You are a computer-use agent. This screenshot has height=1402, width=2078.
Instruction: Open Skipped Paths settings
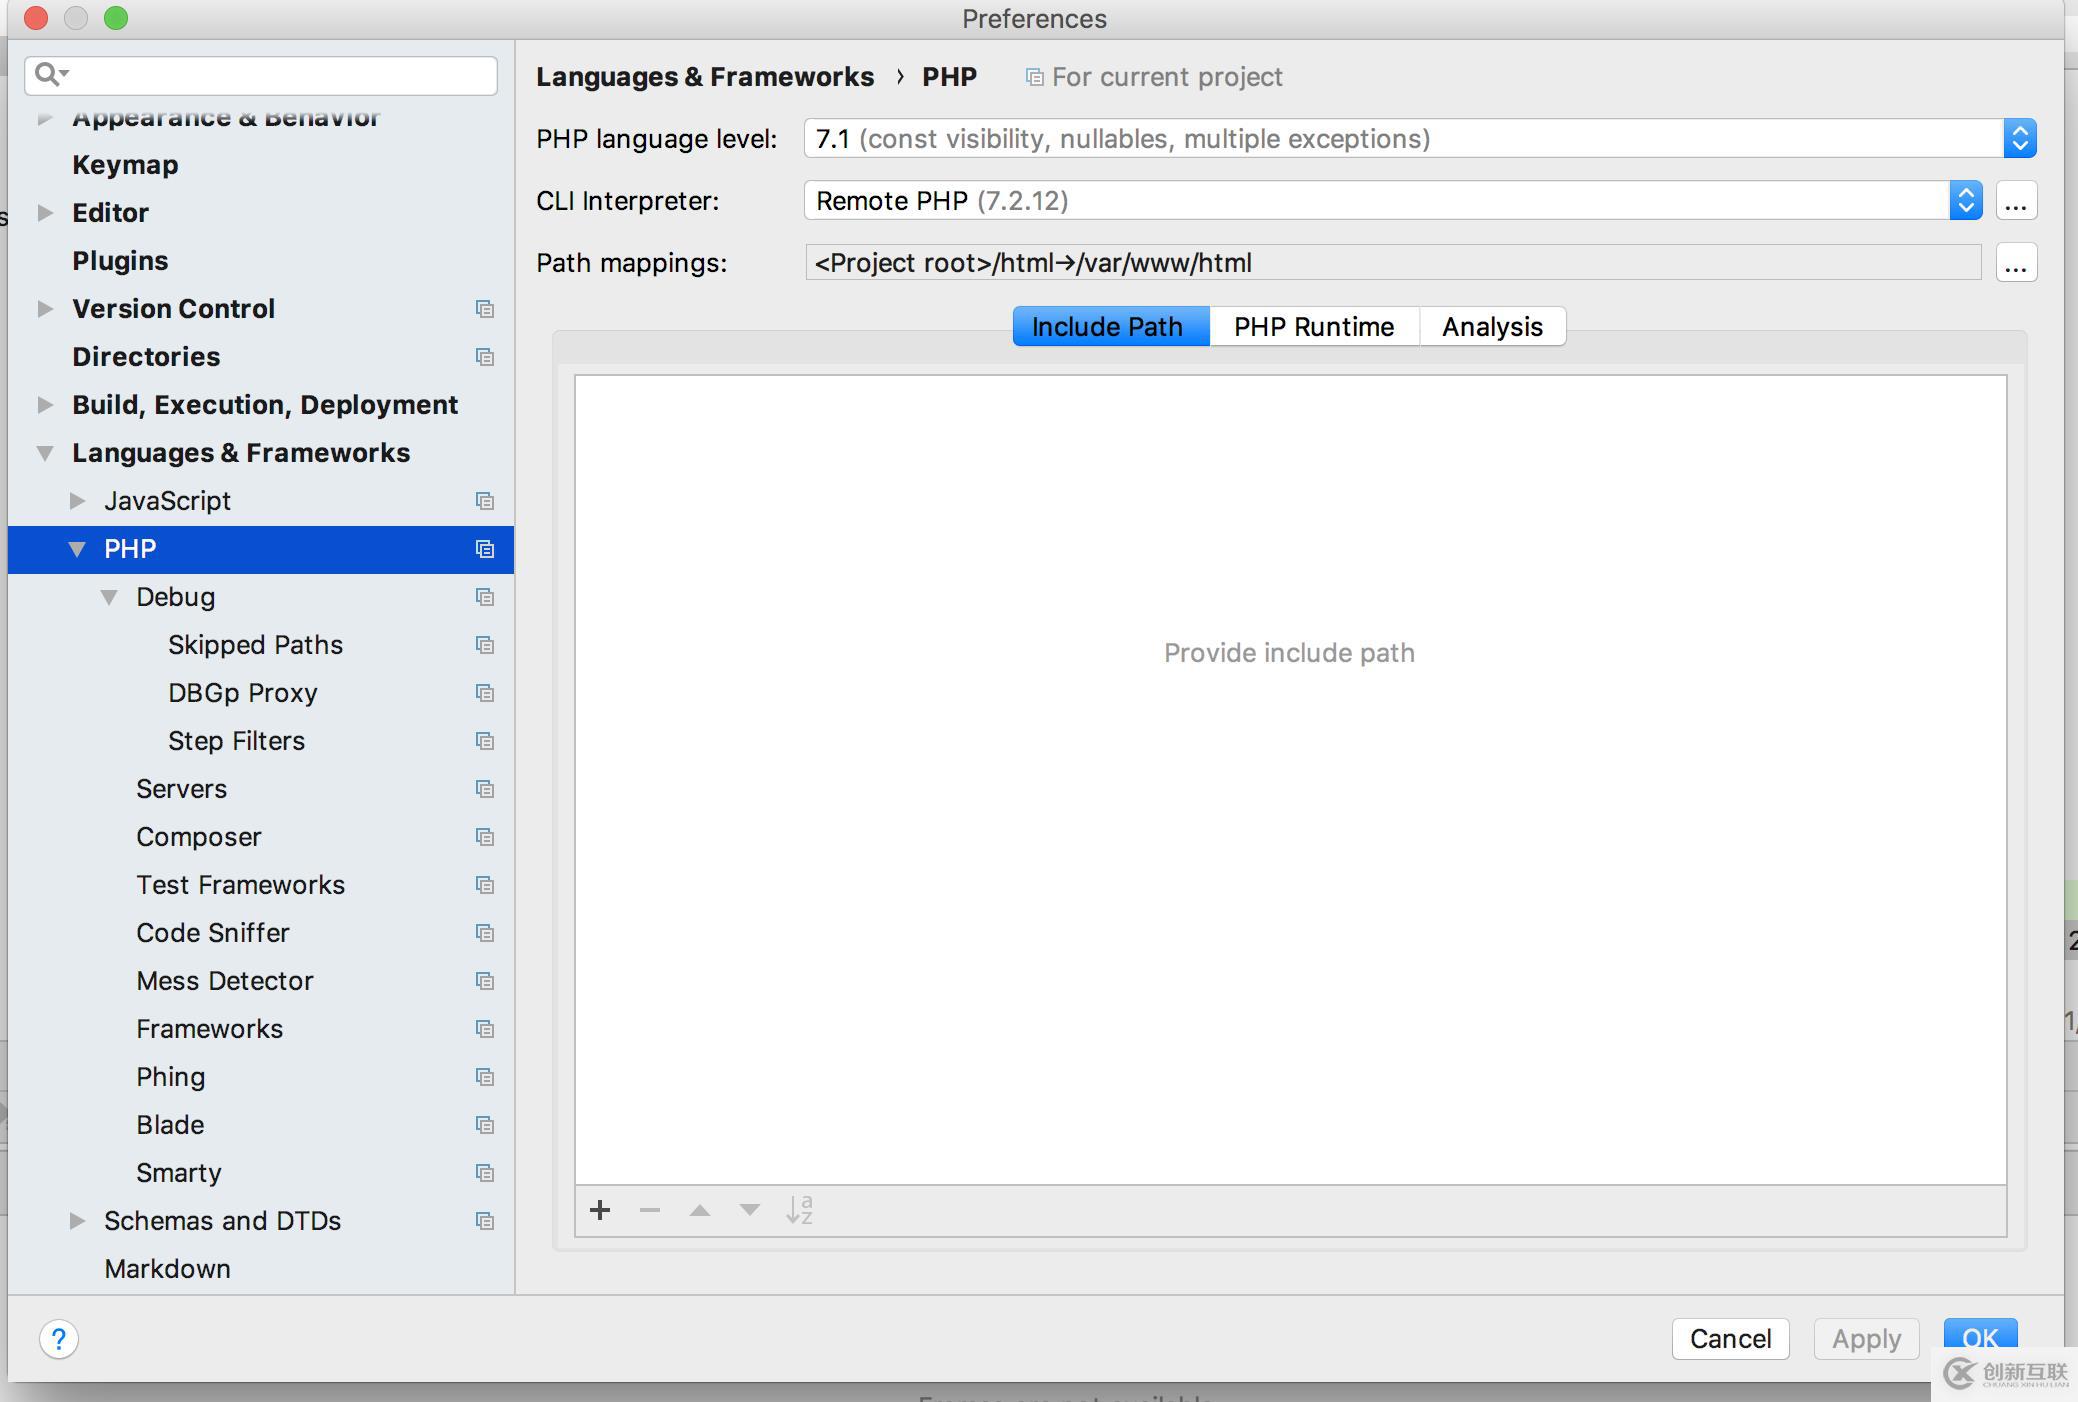click(x=255, y=644)
